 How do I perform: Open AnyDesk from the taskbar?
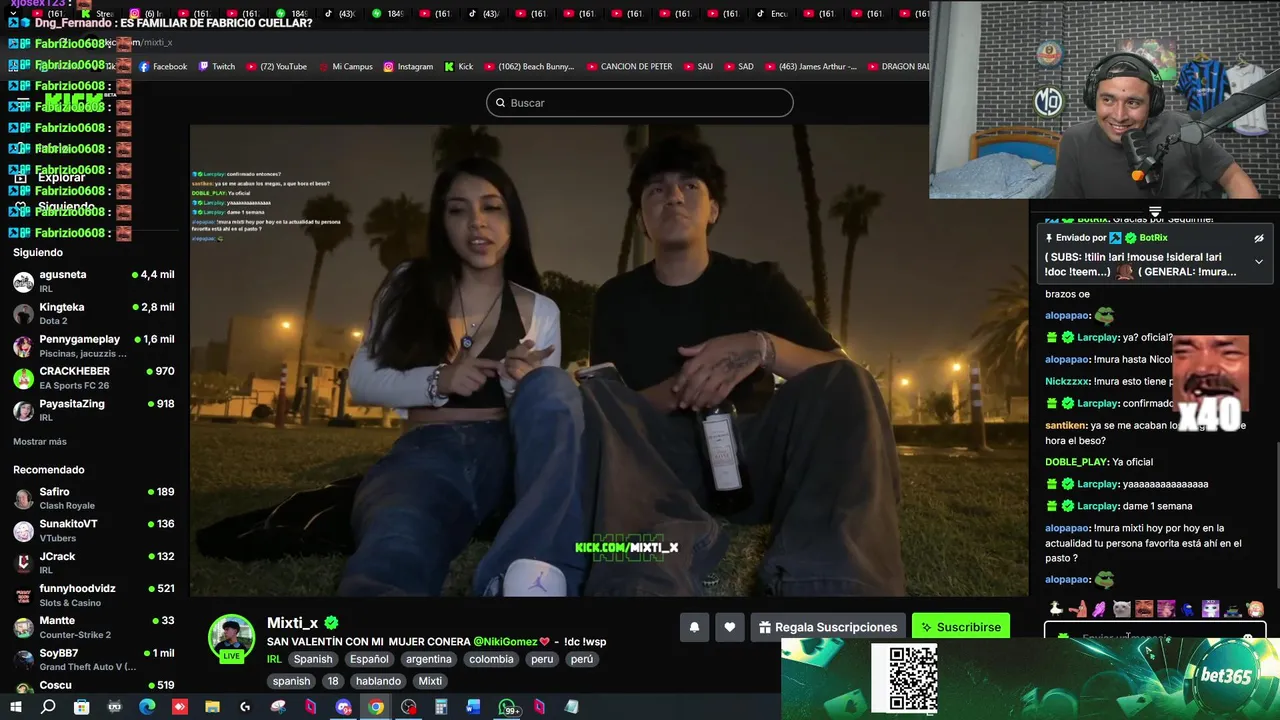tap(180, 707)
